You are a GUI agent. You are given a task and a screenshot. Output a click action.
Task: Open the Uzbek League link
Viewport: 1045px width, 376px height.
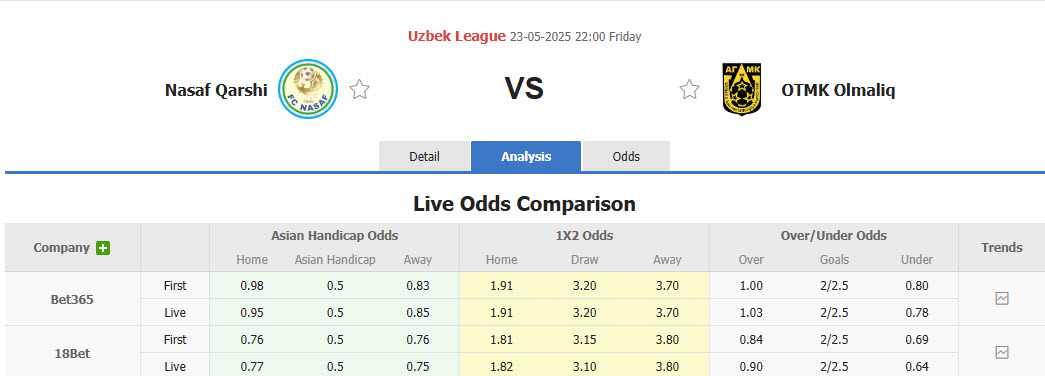point(457,37)
